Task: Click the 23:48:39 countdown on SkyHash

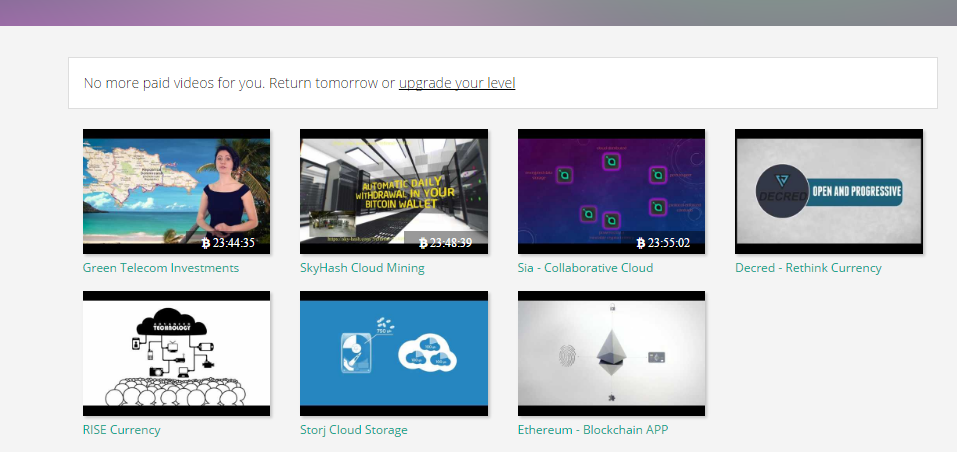Action: point(451,243)
